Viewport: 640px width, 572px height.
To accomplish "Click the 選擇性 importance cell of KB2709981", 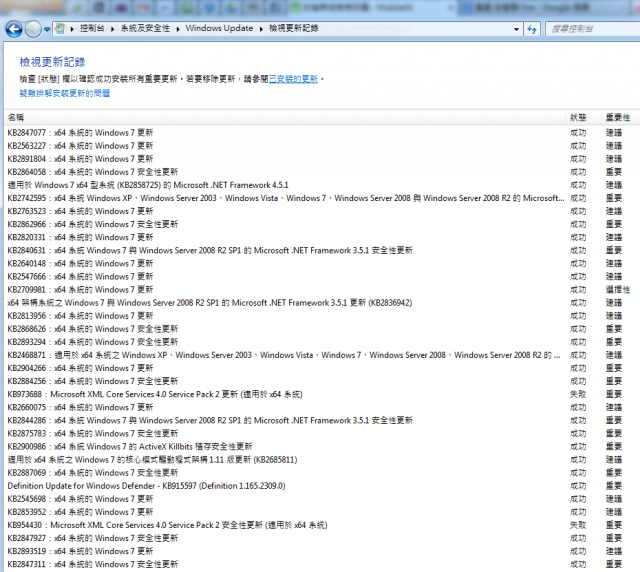I will tap(618, 289).
